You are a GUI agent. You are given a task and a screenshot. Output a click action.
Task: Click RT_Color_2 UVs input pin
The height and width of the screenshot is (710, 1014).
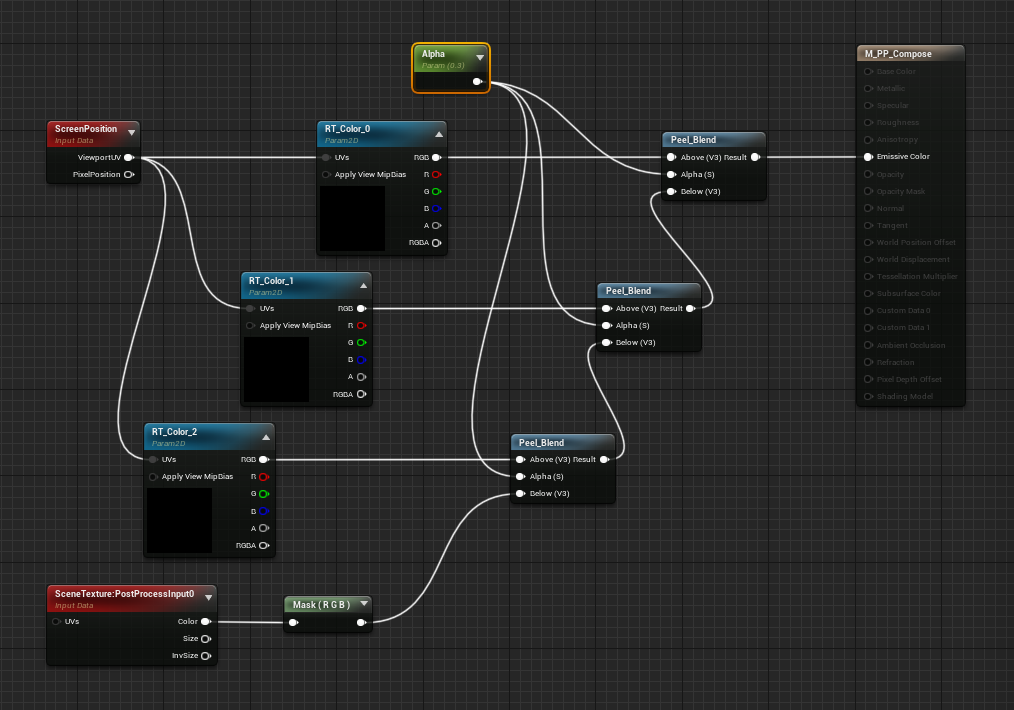[x=153, y=460]
